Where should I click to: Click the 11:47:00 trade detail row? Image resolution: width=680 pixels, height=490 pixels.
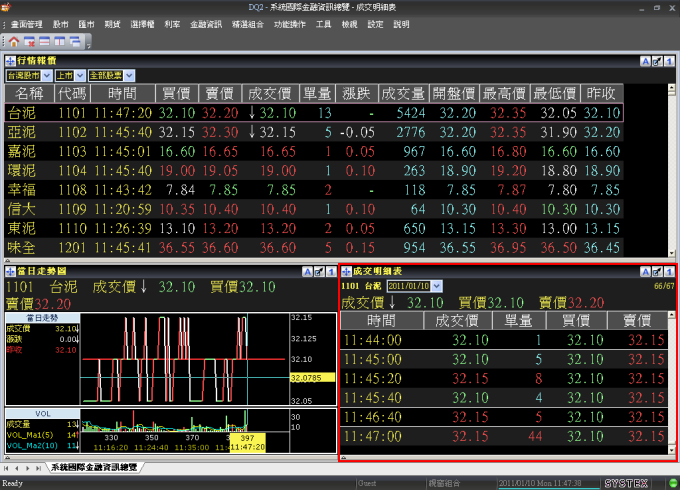504,436
